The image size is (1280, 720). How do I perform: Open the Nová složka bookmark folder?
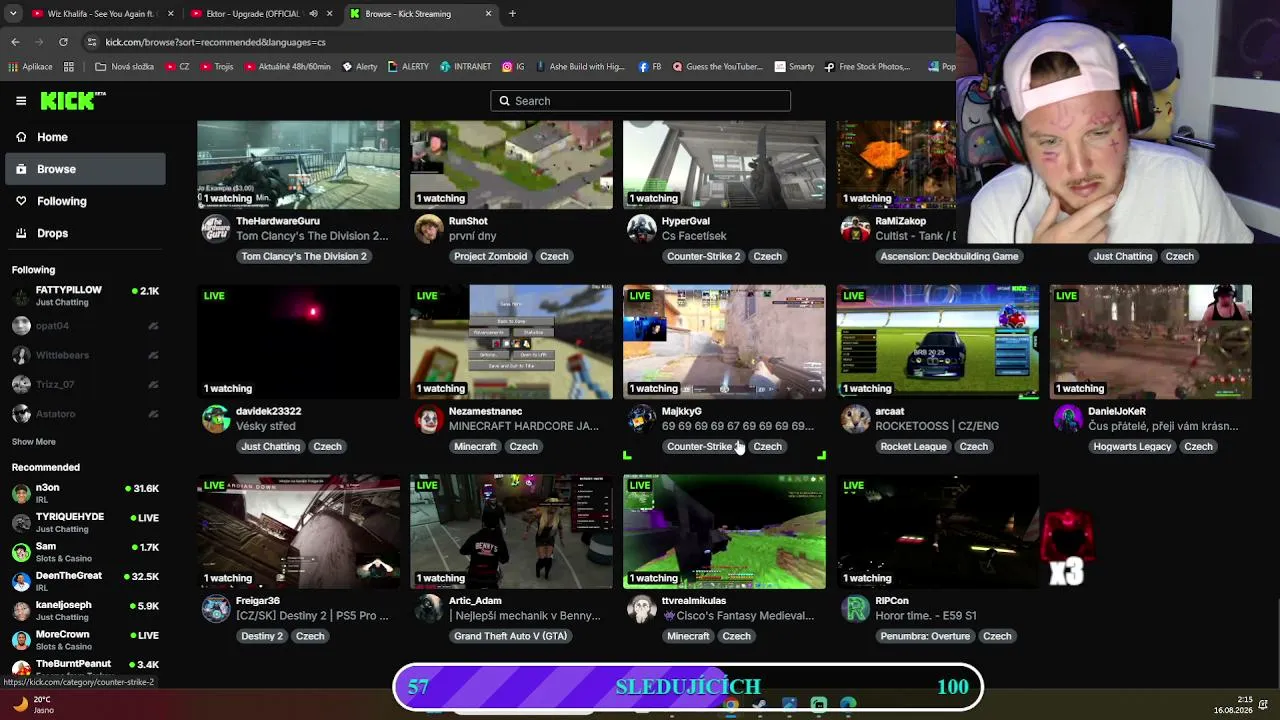pos(124,67)
